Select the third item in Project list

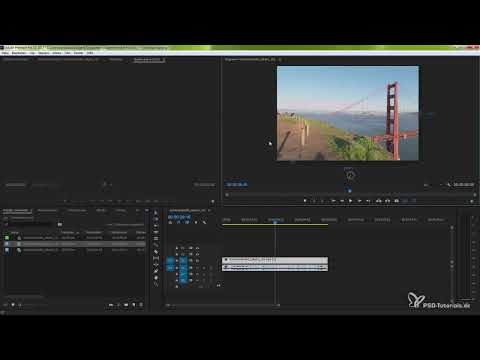point(73,250)
